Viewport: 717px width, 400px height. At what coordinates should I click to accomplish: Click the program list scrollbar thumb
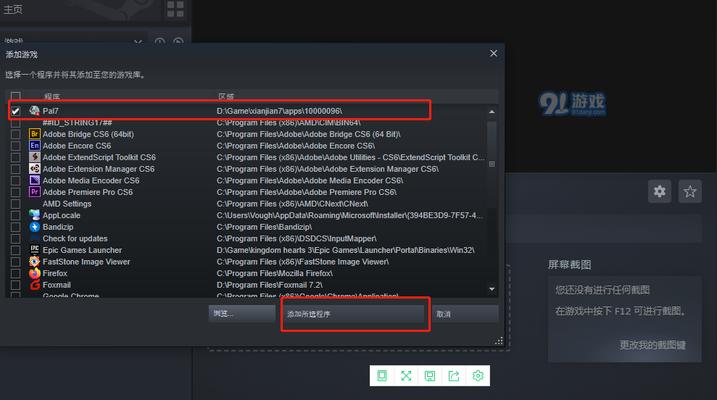point(492,164)
